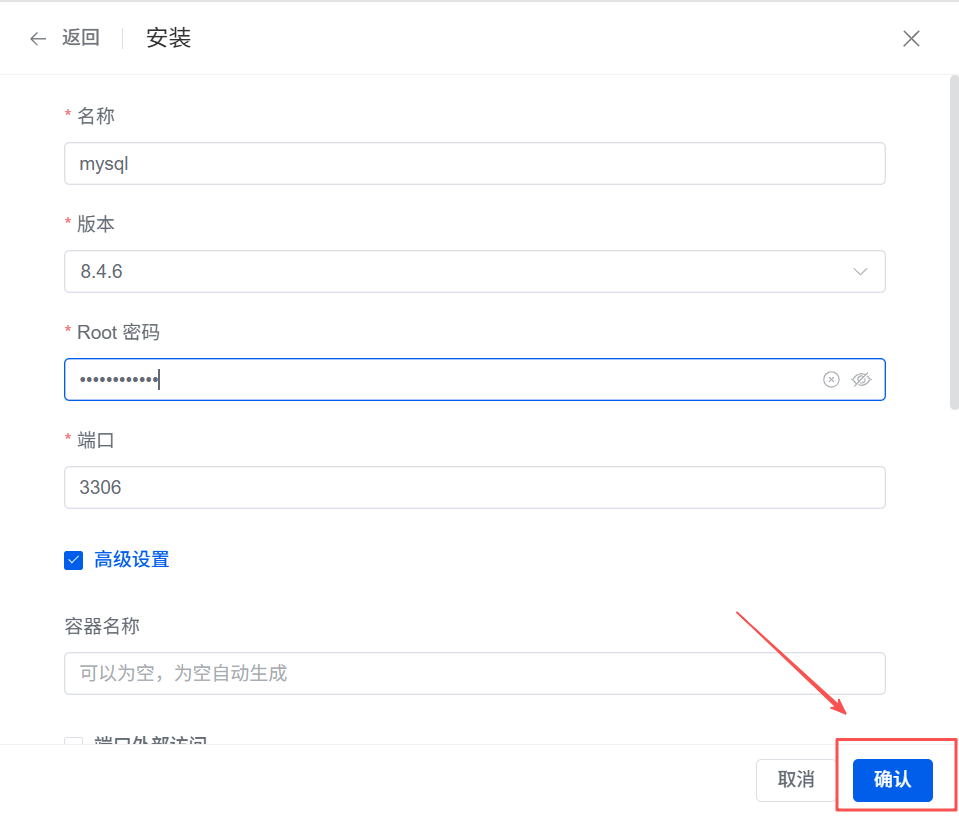The image size is (959, 822).
Task: Click the vertical scrollbar of the form
Action: pos(954,242)
